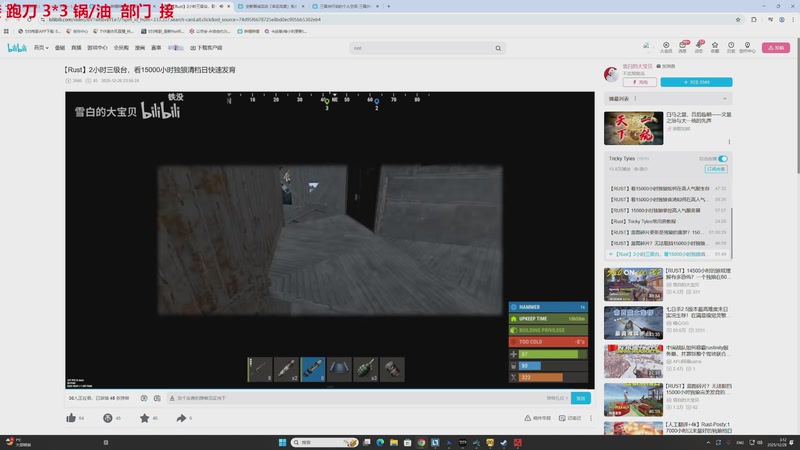Click the search magnifier icon
Image resolution: width=800 pixels, height=450 pixels.
498,48
